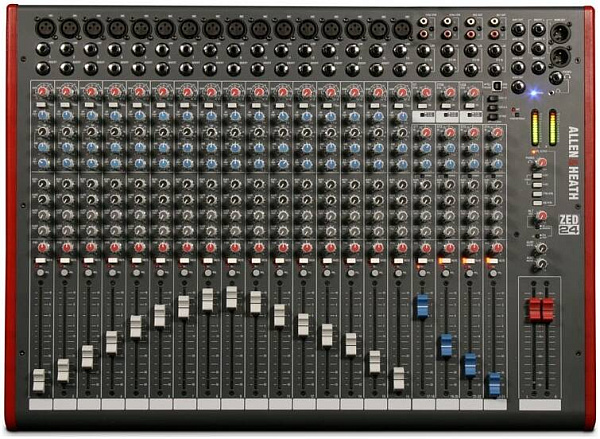Toggle last white button in master section stack
600x439 pixels.
pyautogui.click(x=538, y=203)
